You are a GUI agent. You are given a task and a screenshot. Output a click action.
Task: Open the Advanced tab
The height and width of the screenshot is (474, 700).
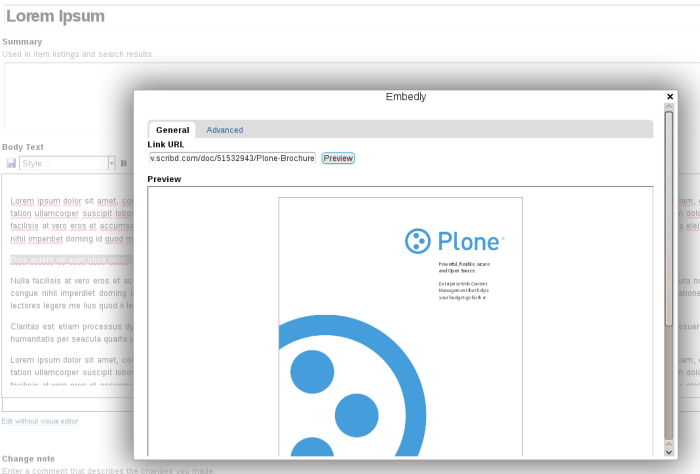(225, 130)
